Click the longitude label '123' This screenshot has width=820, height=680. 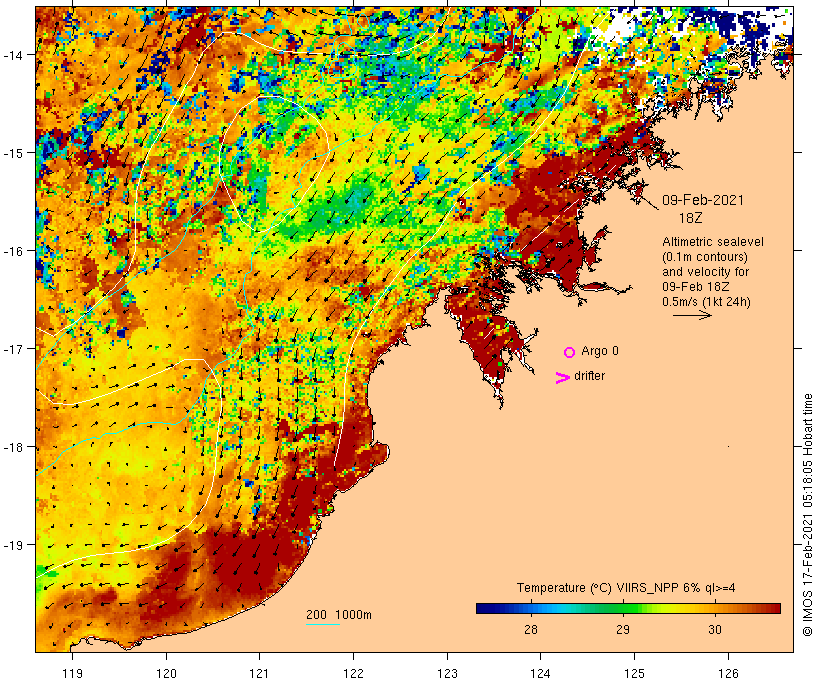click(447, 673)
